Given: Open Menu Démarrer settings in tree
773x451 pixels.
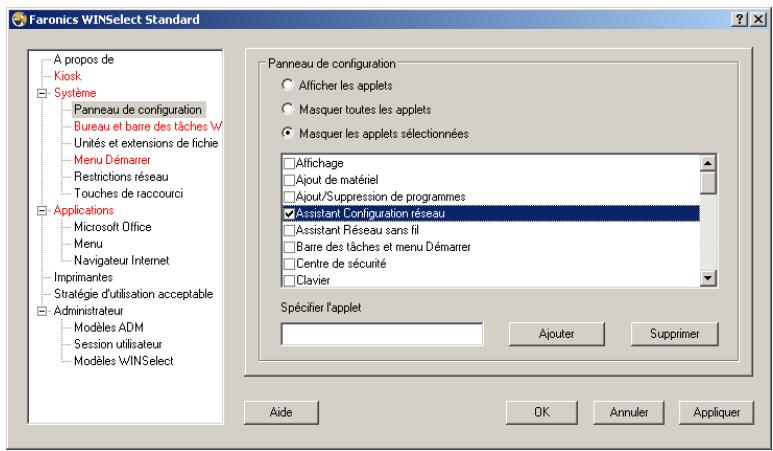Looking at the screenshot, I should 112,160.
